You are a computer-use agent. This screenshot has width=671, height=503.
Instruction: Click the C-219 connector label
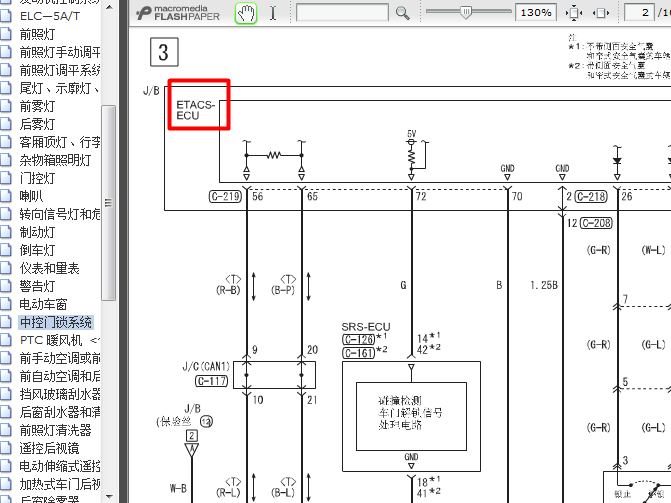point(225,196)
